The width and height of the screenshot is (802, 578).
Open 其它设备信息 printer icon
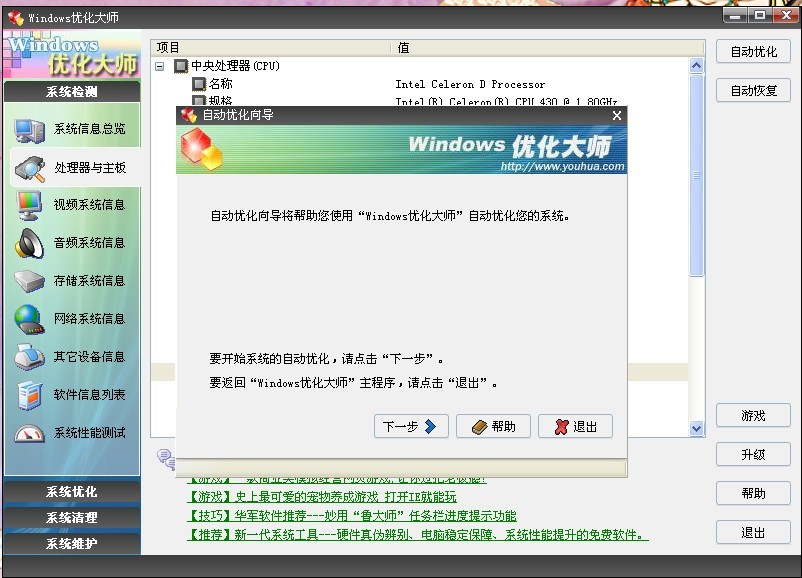pyautogui.click(x=29, y=357)
